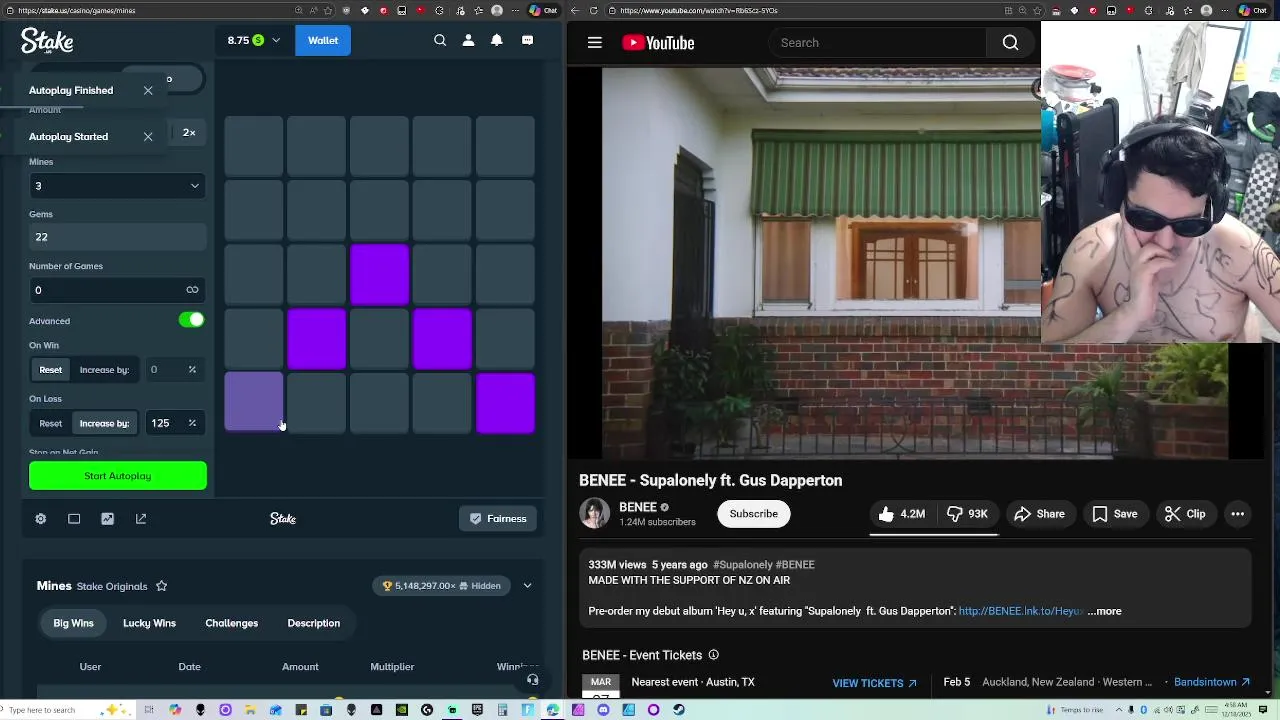Save the video to a playlist
The width and height of the screenshot is (1280, 720).
click(1114, 514)
